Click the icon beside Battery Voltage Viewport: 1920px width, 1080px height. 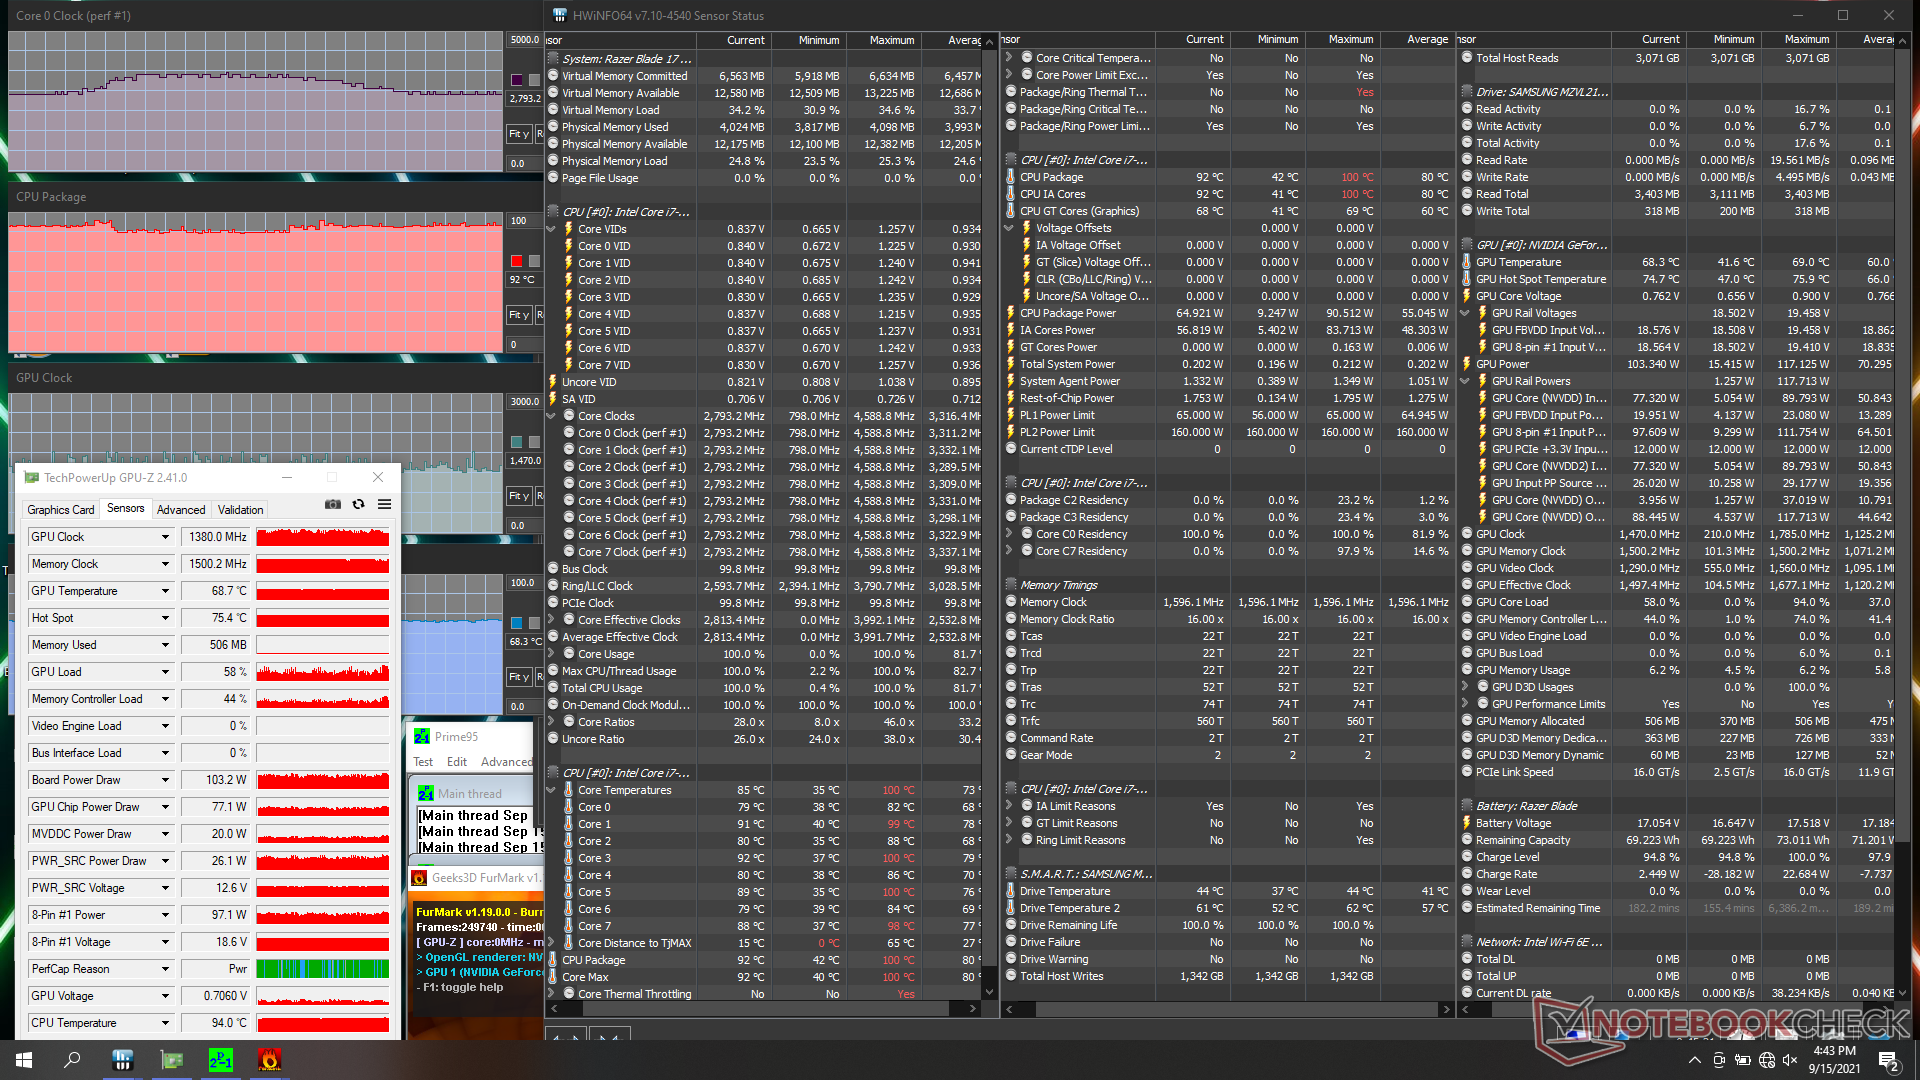point(1467,823)
